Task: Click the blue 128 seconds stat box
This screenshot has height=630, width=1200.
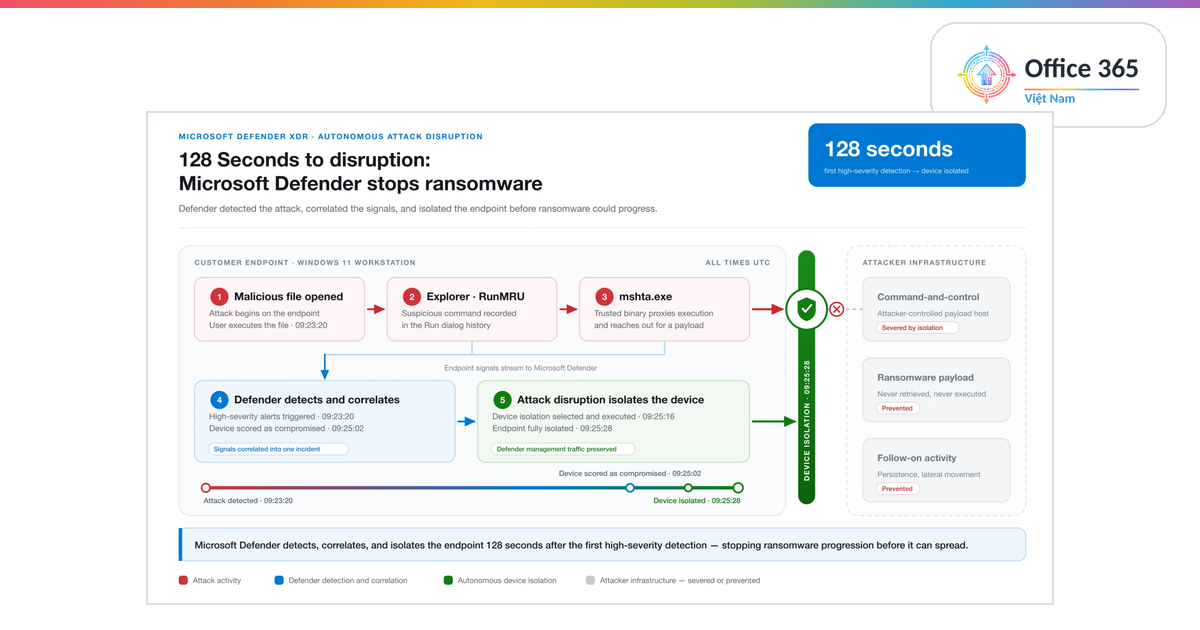Action: click(917, 155)
